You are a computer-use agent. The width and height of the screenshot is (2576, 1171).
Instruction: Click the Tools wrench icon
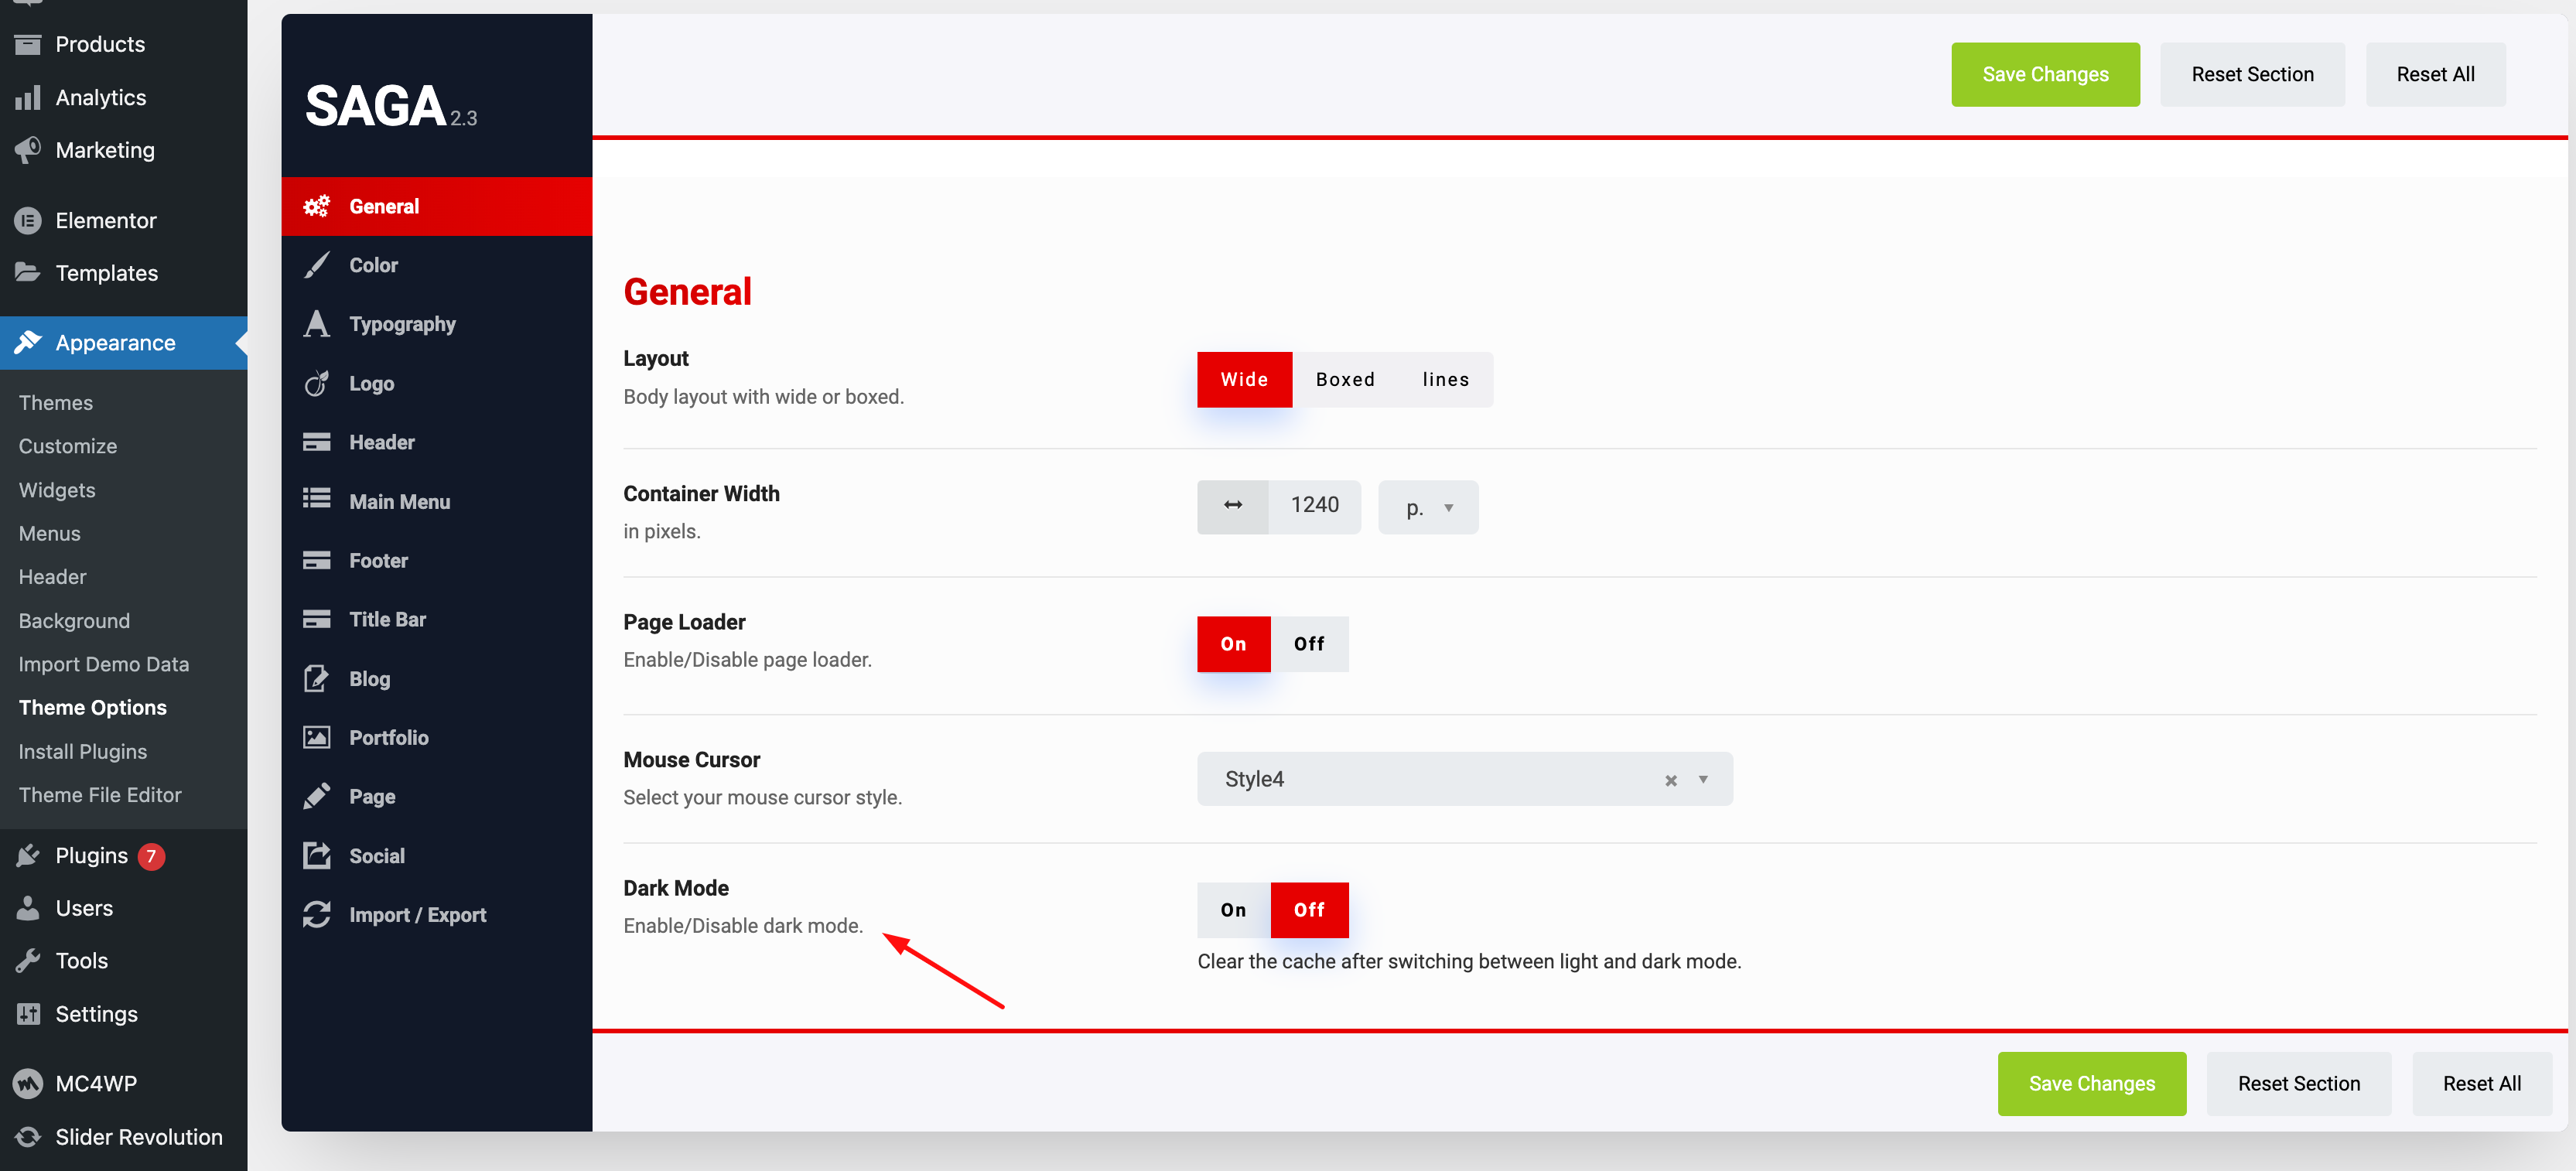(x=28, y=960)
